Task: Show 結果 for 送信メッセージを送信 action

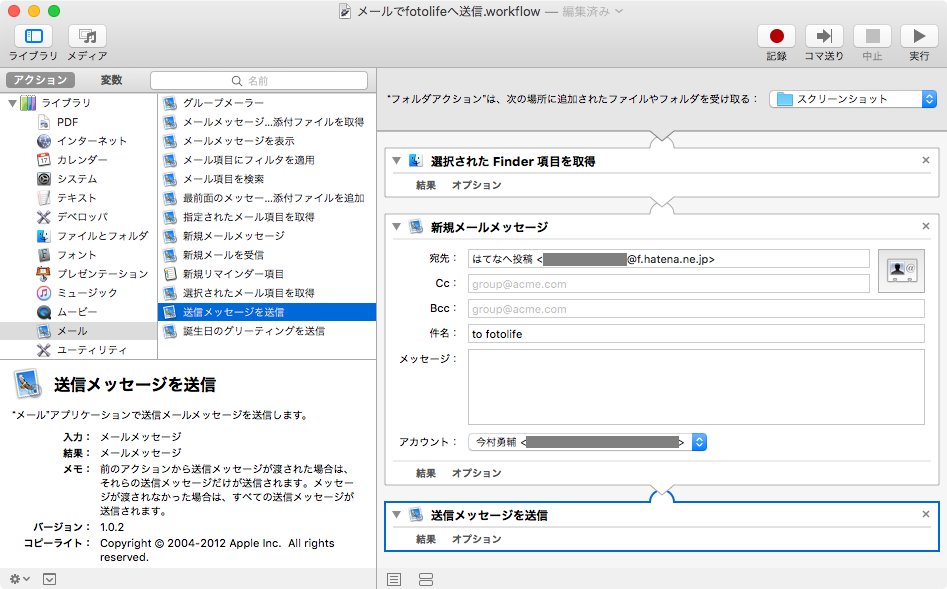Action: click(x=426, y=539)
